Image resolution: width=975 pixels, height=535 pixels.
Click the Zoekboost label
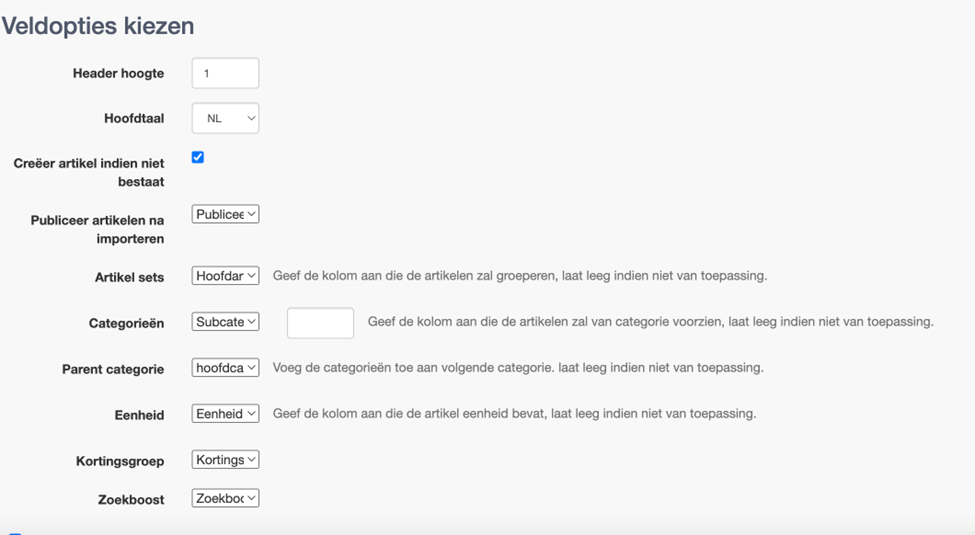131,500
